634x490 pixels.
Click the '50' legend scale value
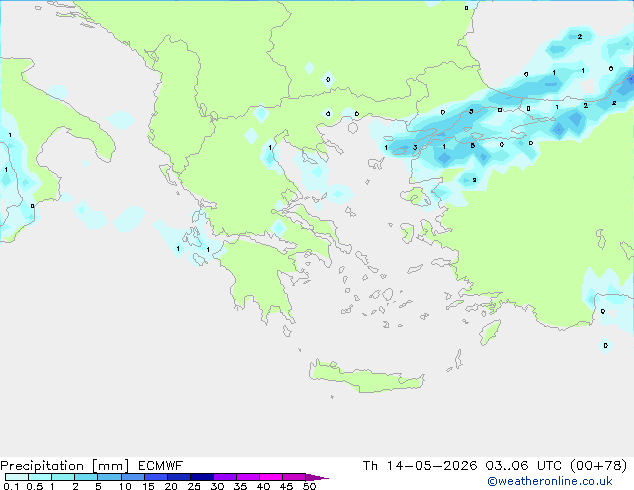[x=309, y=486]
